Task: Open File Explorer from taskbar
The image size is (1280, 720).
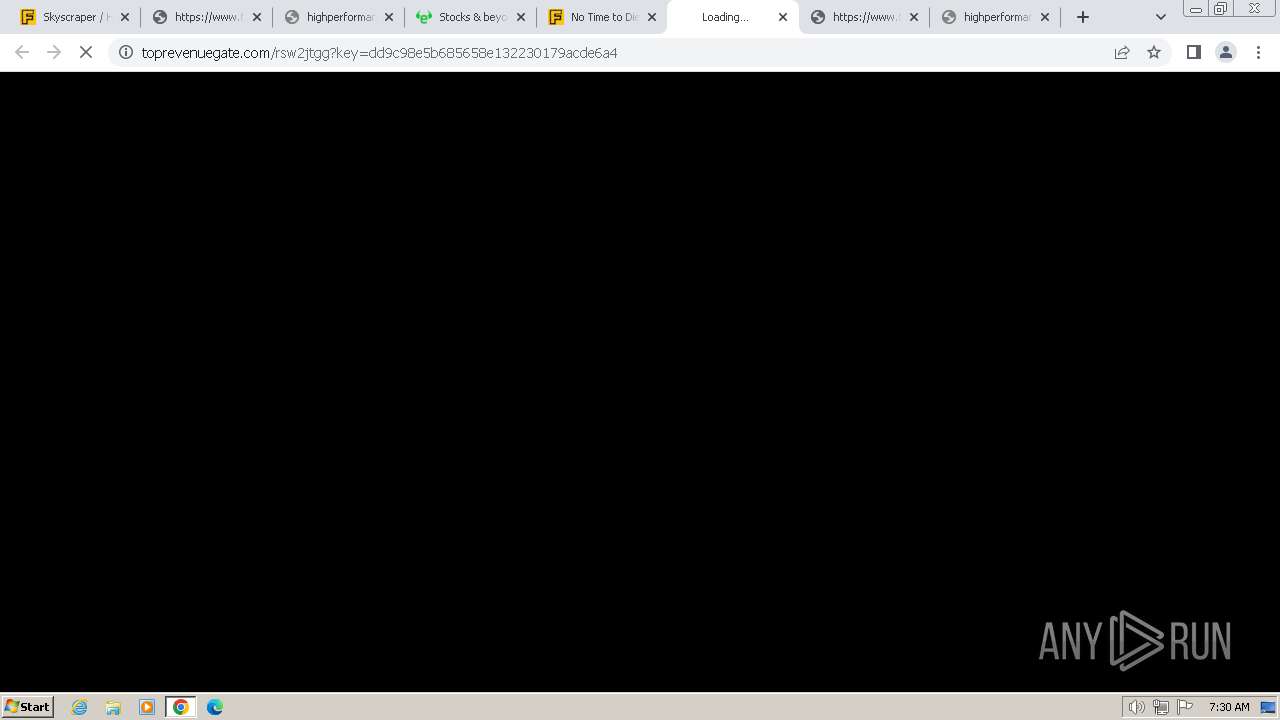Action: pyautogui.click(x=113, y=707)
